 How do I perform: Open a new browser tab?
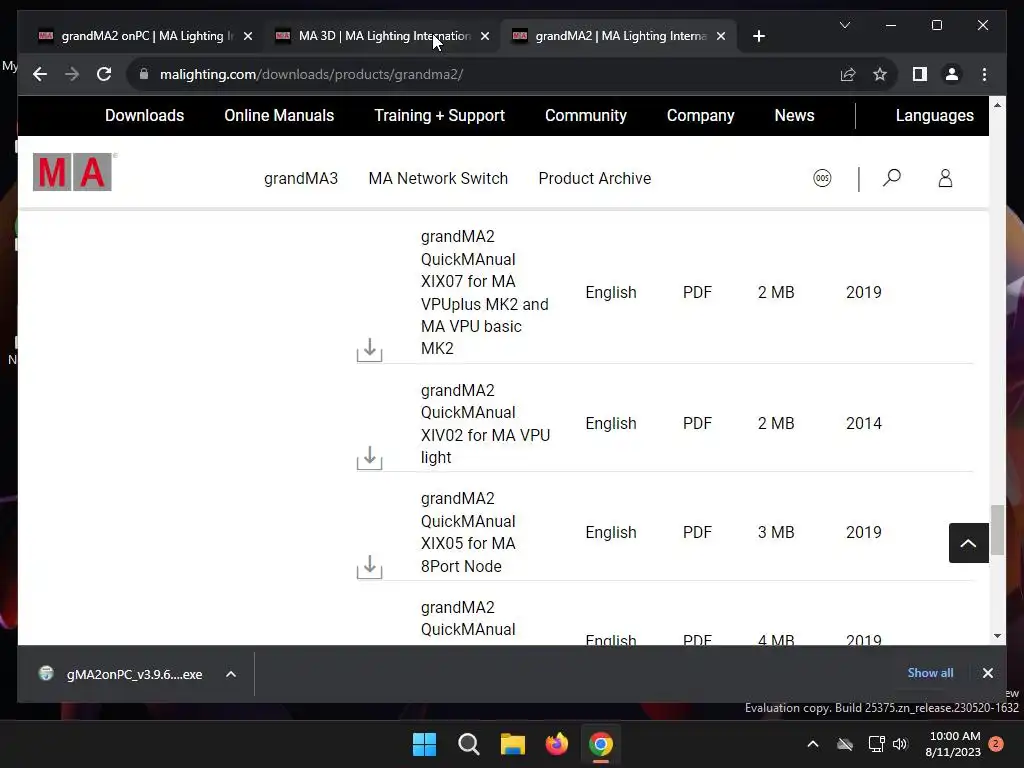pyautogui.click(x=758, y=36)
